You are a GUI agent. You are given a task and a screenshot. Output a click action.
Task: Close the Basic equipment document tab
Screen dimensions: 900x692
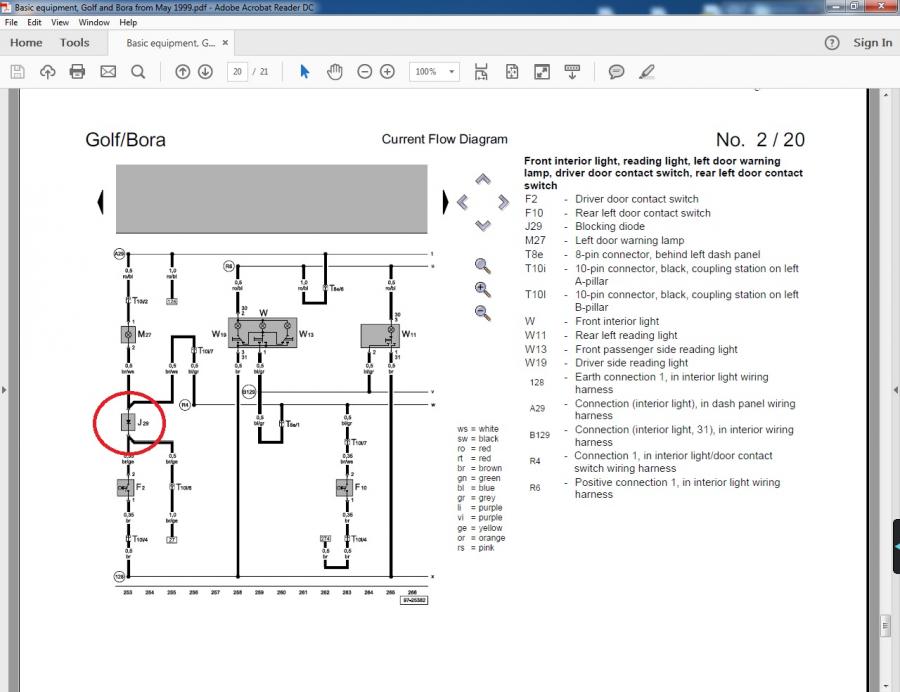point(224,44)
